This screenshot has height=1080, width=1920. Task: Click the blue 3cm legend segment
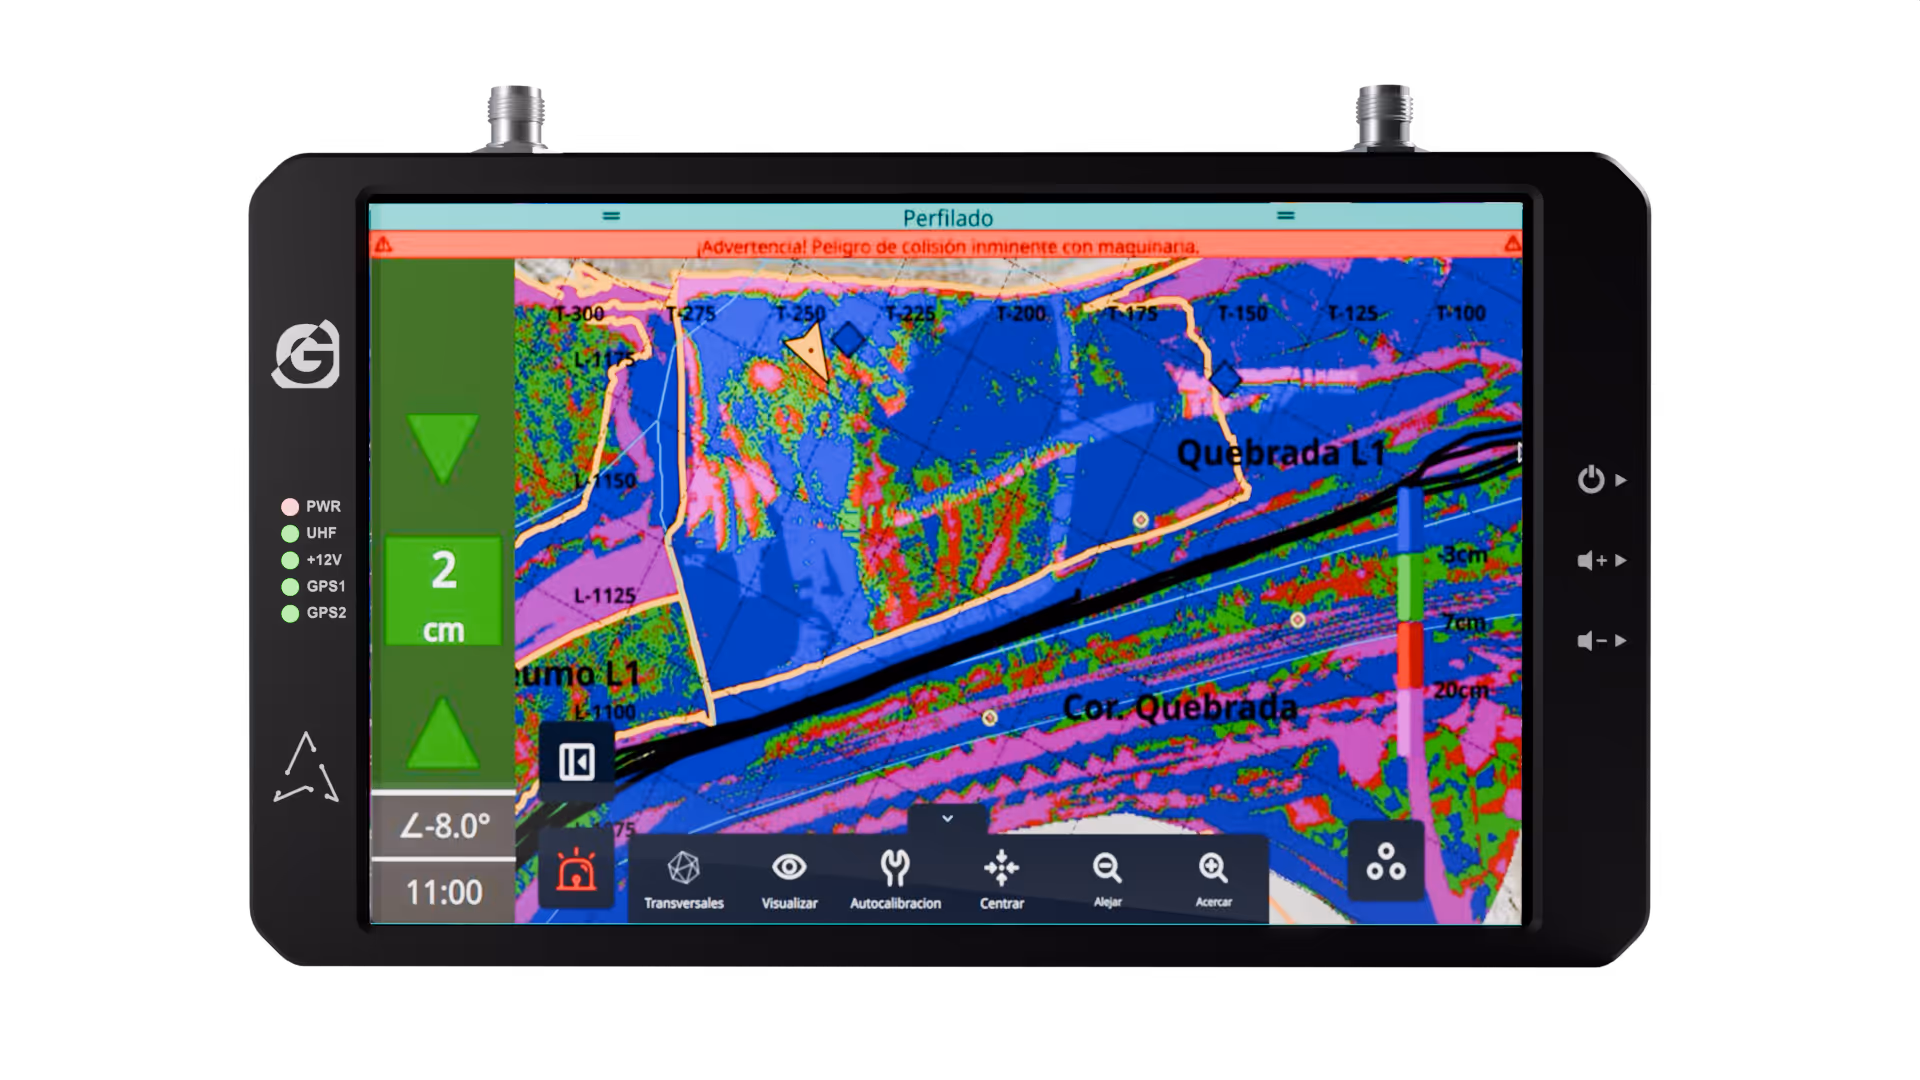pyautogui.click(x=1410, y=521)
